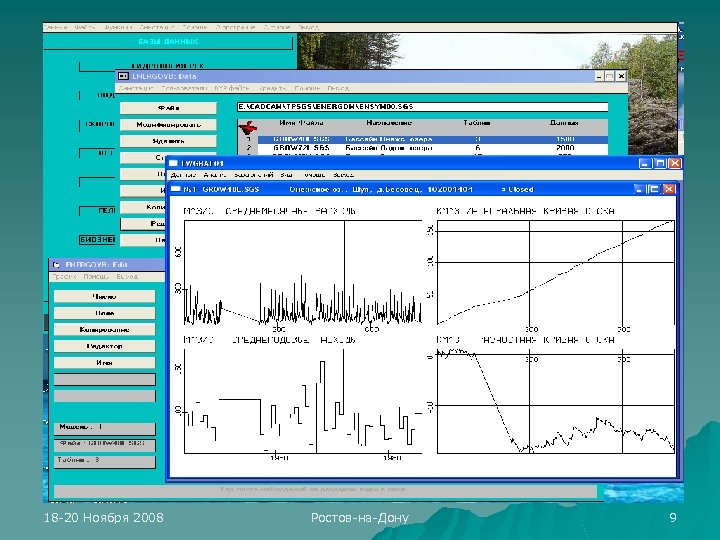Minimize the №1 GROW40L.SGS chart window
The image size is (720, 540).
pyautogui.click(x=639, y=189)
